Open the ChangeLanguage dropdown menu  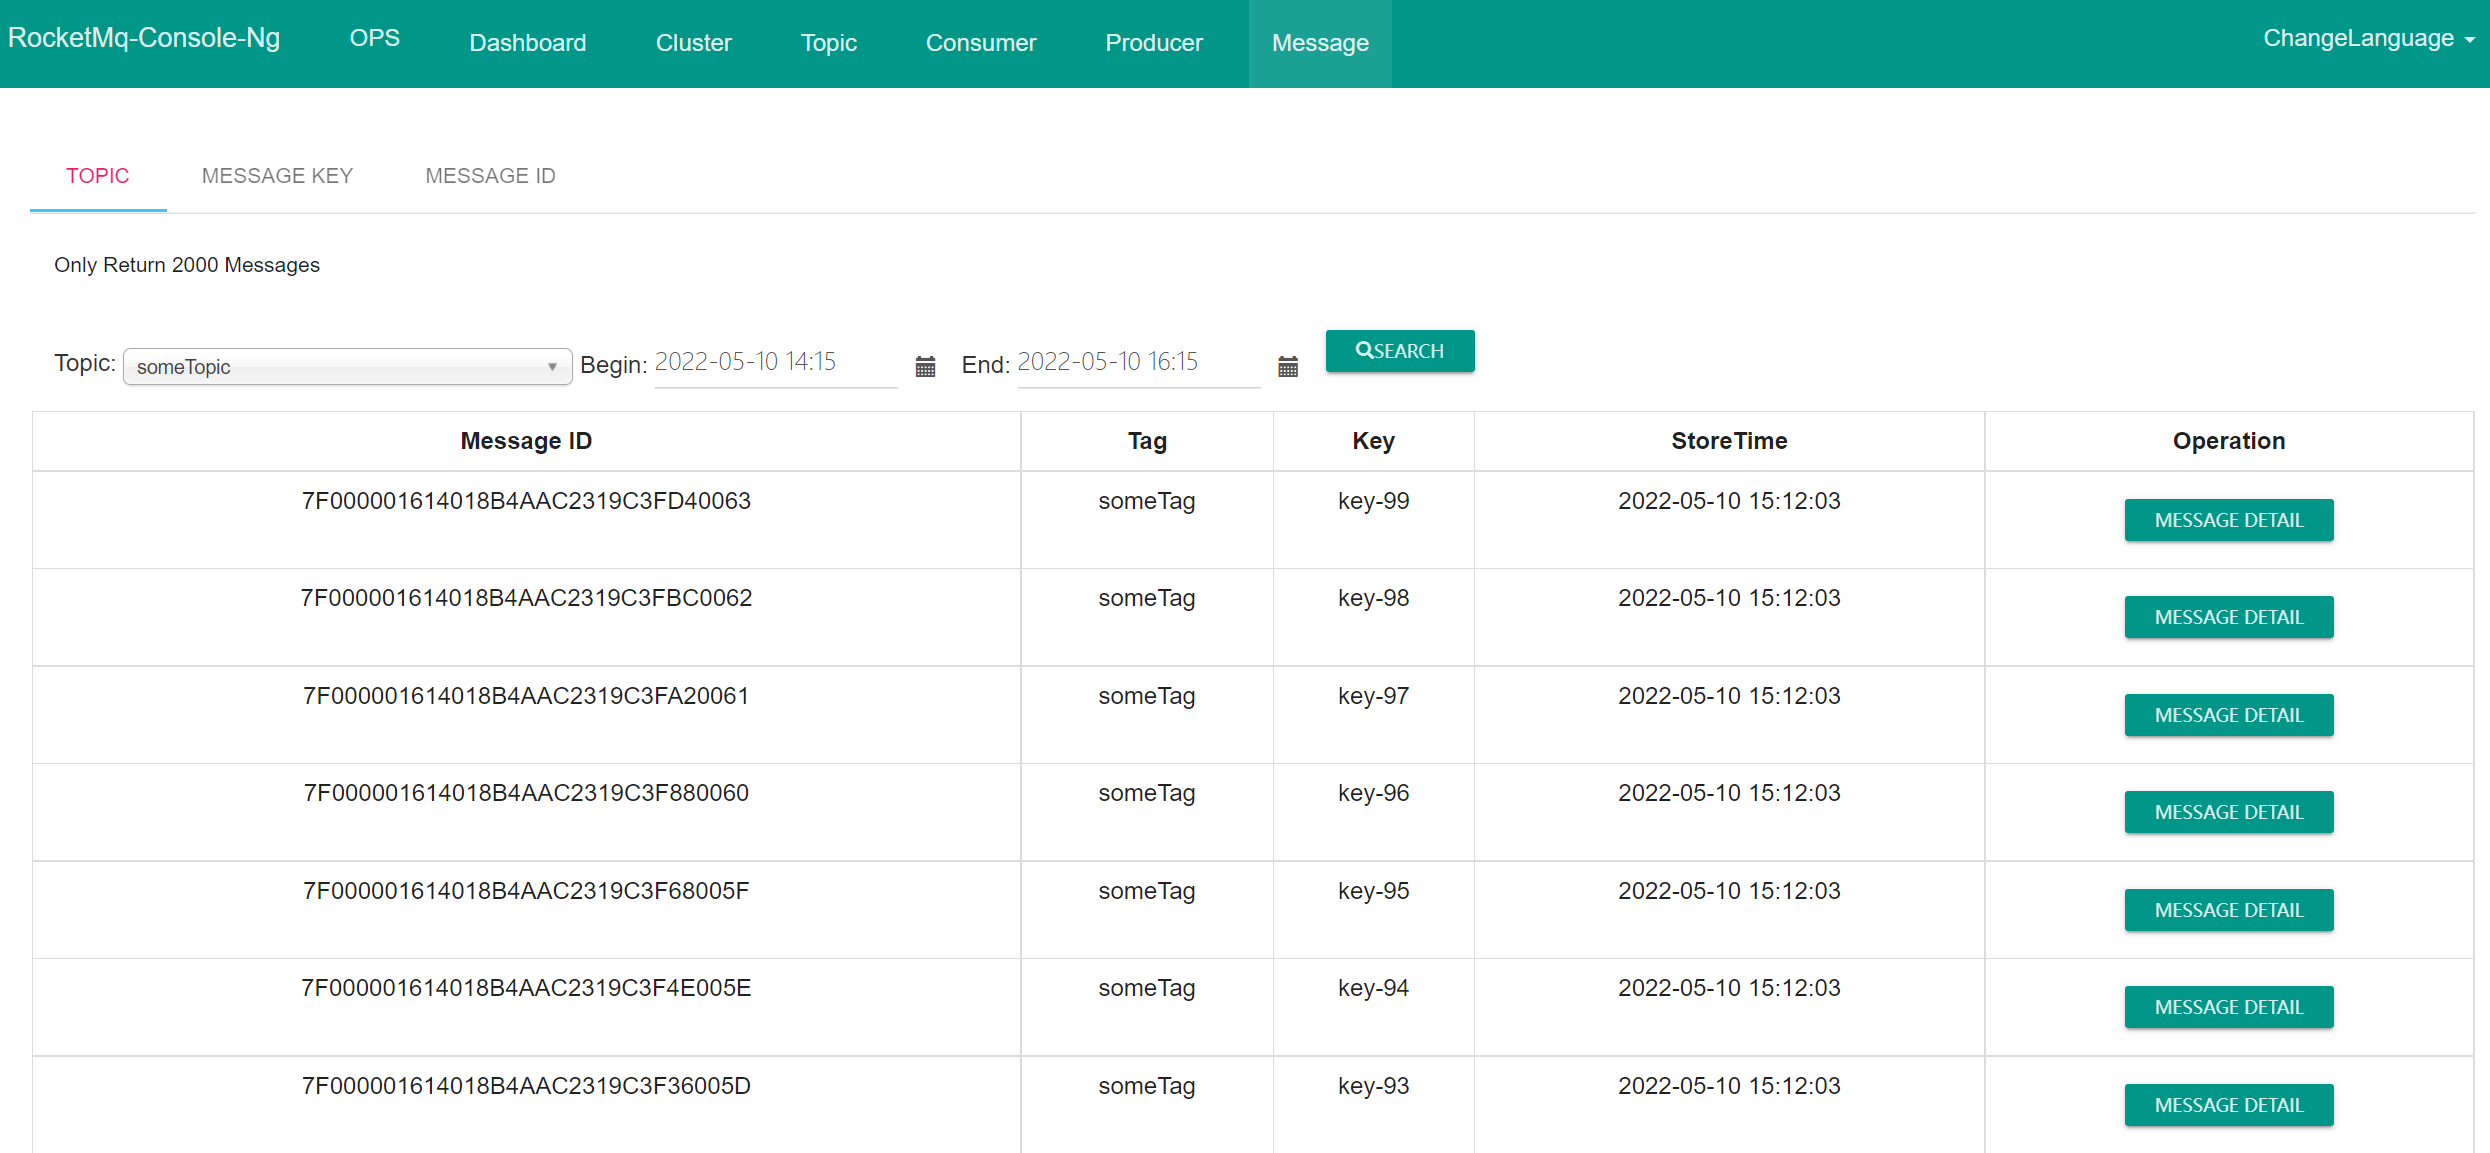tap(2367, 39)
